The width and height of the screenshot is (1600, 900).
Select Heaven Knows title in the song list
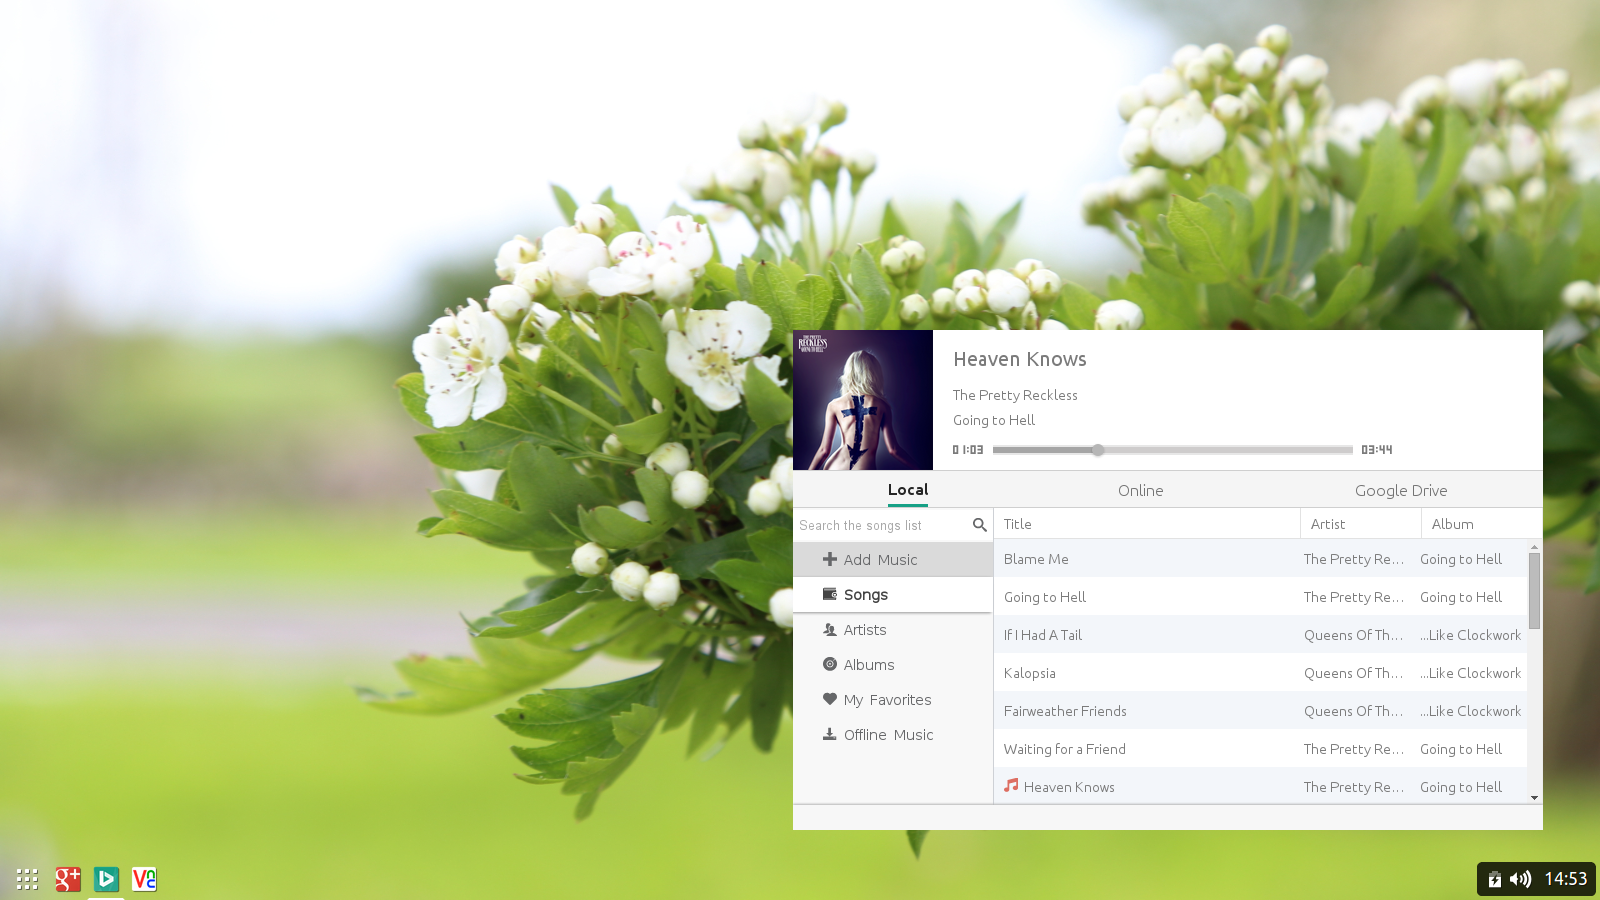point(1069,787)
